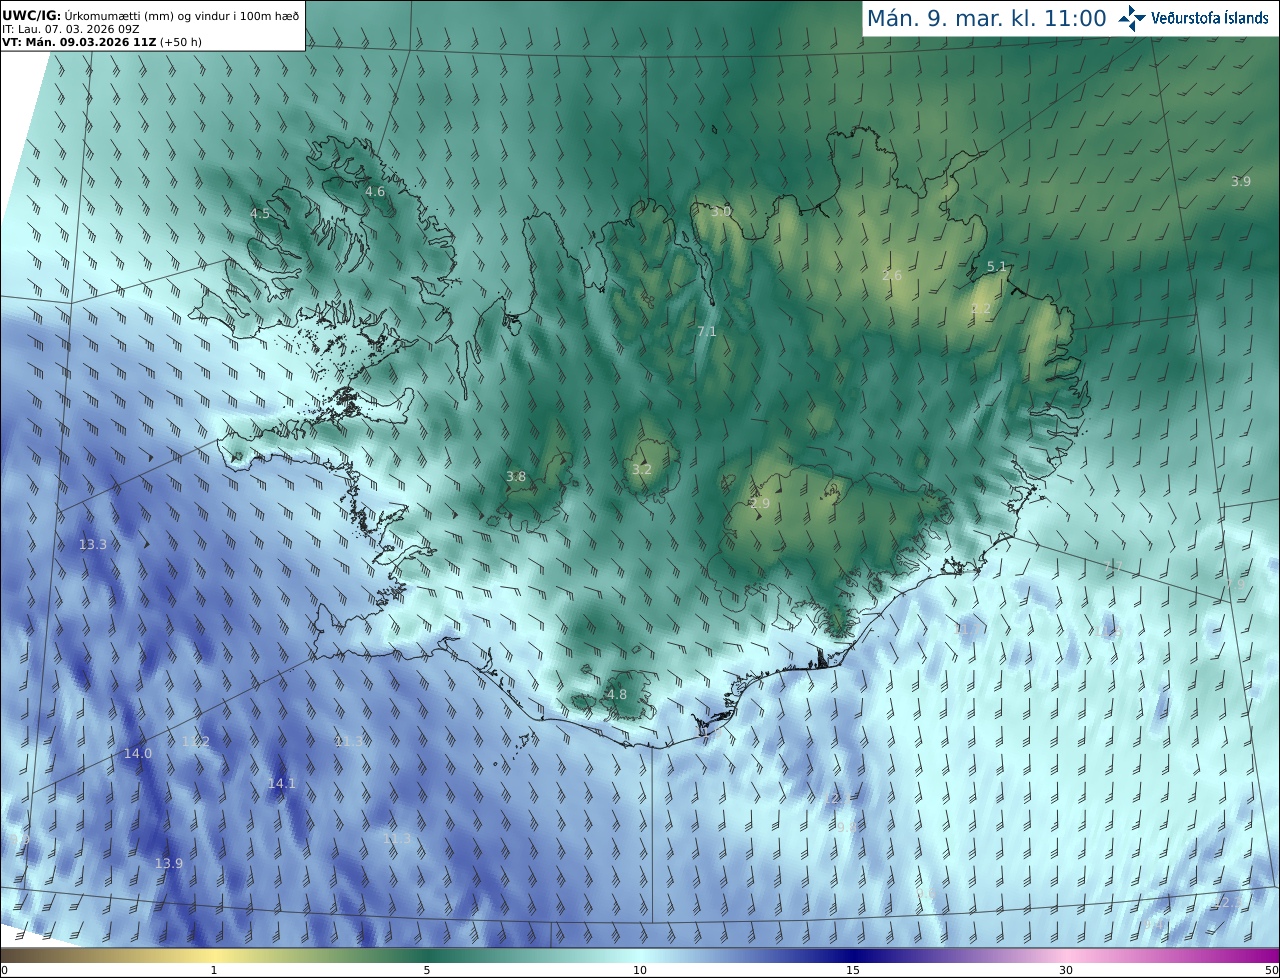Viewport: 1280px width, 978px height.
Task: Click the initial time line 'IT: Lau. 07. 03. 2026 09Z'
Action: click(70, 29)
